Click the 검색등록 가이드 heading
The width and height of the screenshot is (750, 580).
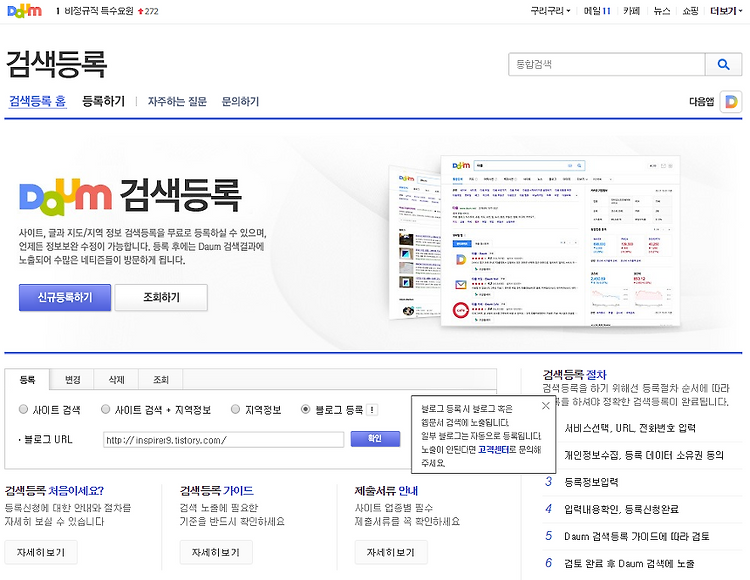(x=217, y=491)
